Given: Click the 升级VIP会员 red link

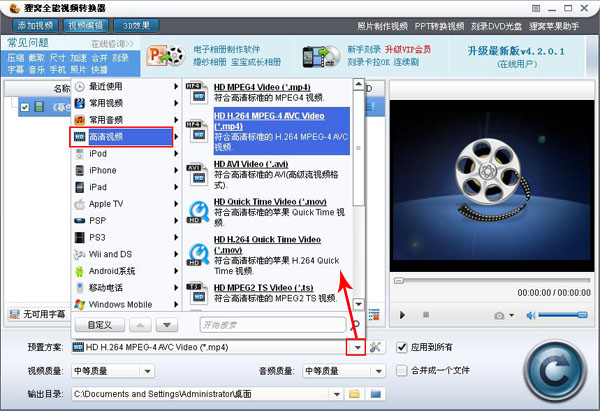Looking at the screenshot, I should pyautogui.click(x=408, y=49).
